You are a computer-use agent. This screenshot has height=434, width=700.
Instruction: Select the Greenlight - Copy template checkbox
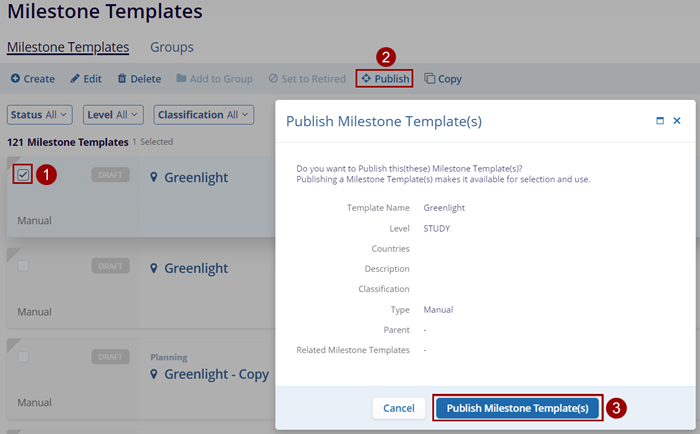pos(23,356)
